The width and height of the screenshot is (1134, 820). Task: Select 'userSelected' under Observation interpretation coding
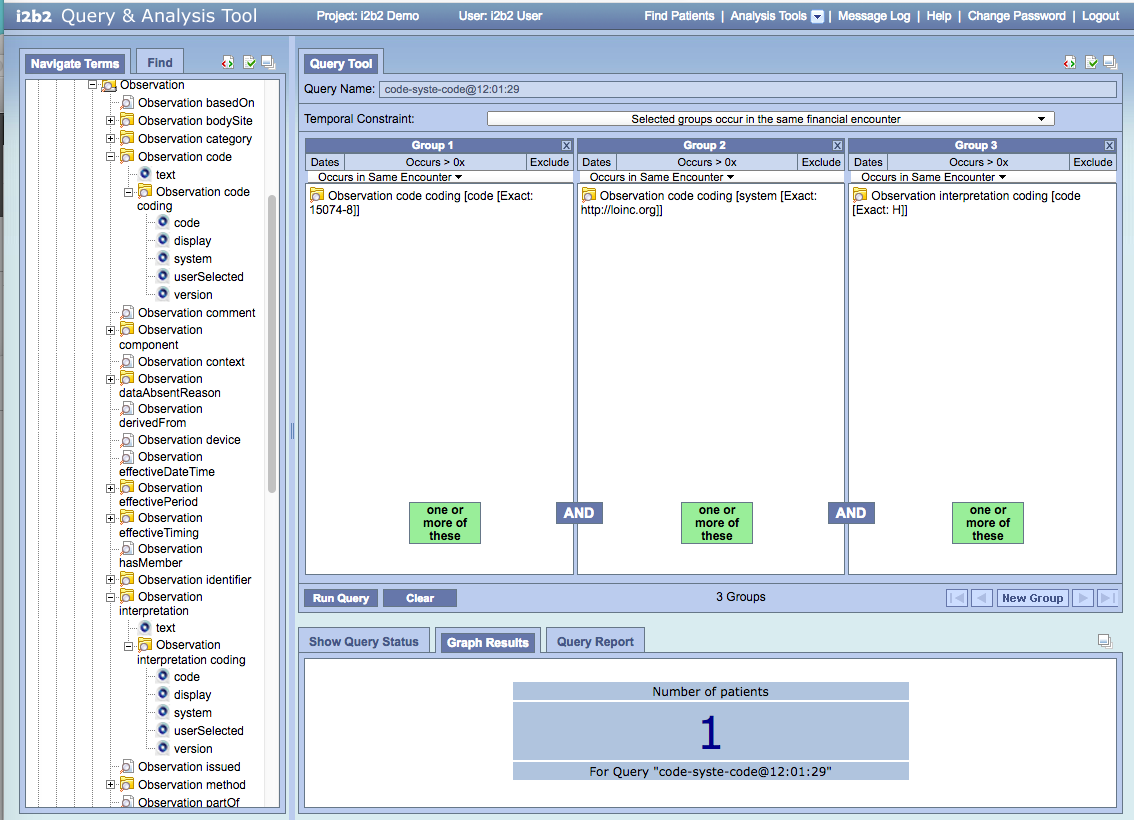[208, 730]
